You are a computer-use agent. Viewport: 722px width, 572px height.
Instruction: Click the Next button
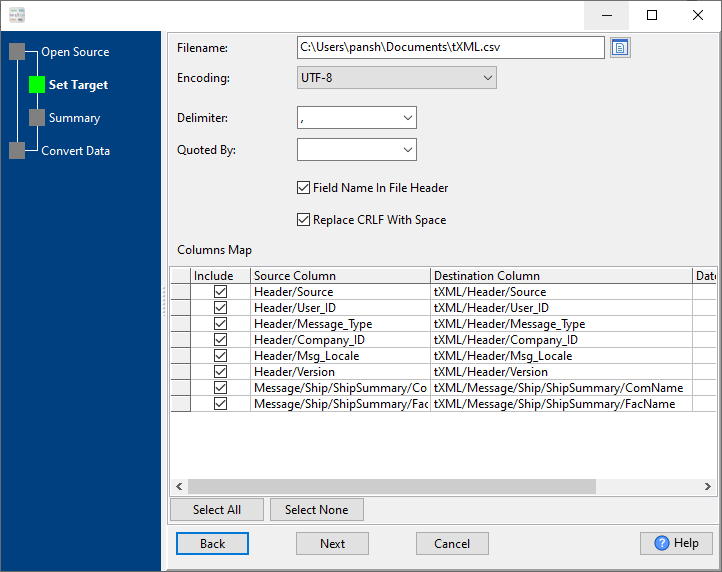332,543
